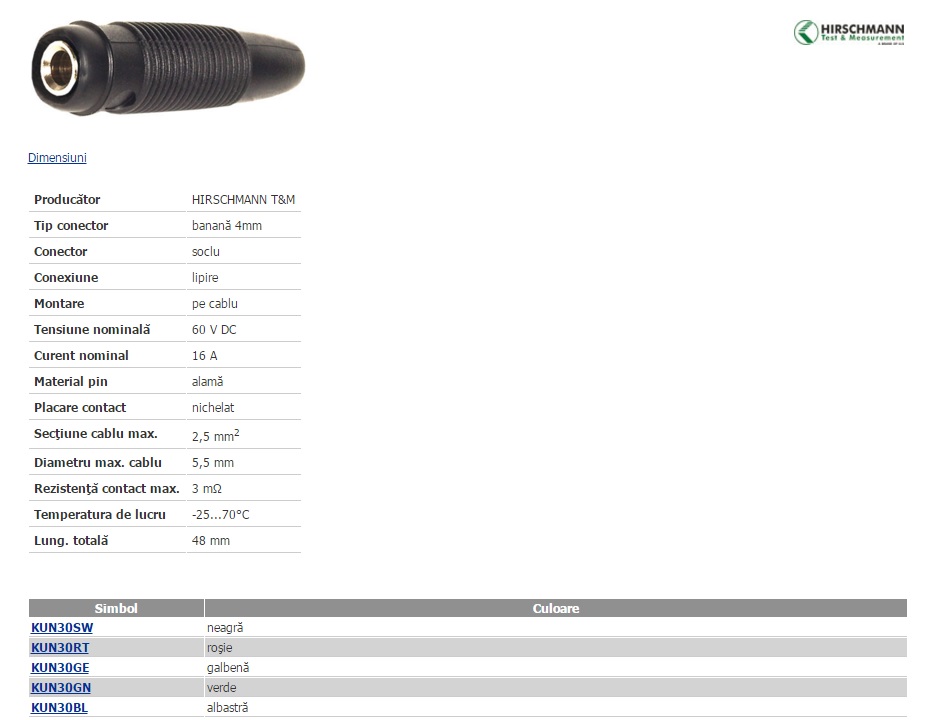
Task: Select the 'soclu' connector value
Action: tap(206, 252)
